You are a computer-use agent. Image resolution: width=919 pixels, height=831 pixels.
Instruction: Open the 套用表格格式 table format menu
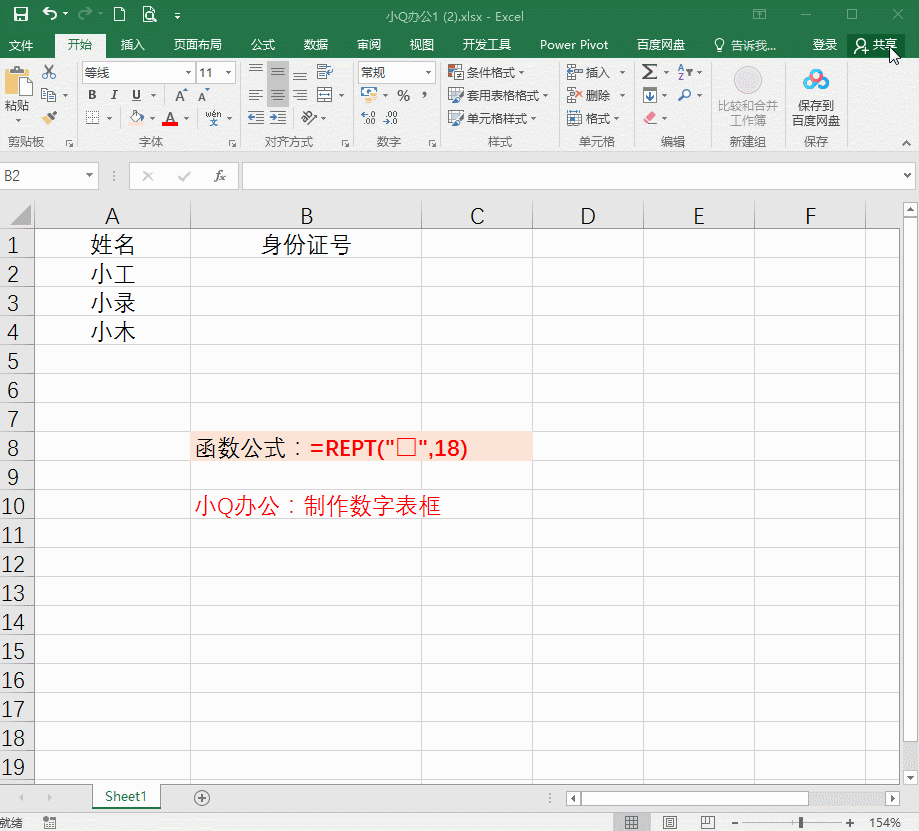[498, 95]
